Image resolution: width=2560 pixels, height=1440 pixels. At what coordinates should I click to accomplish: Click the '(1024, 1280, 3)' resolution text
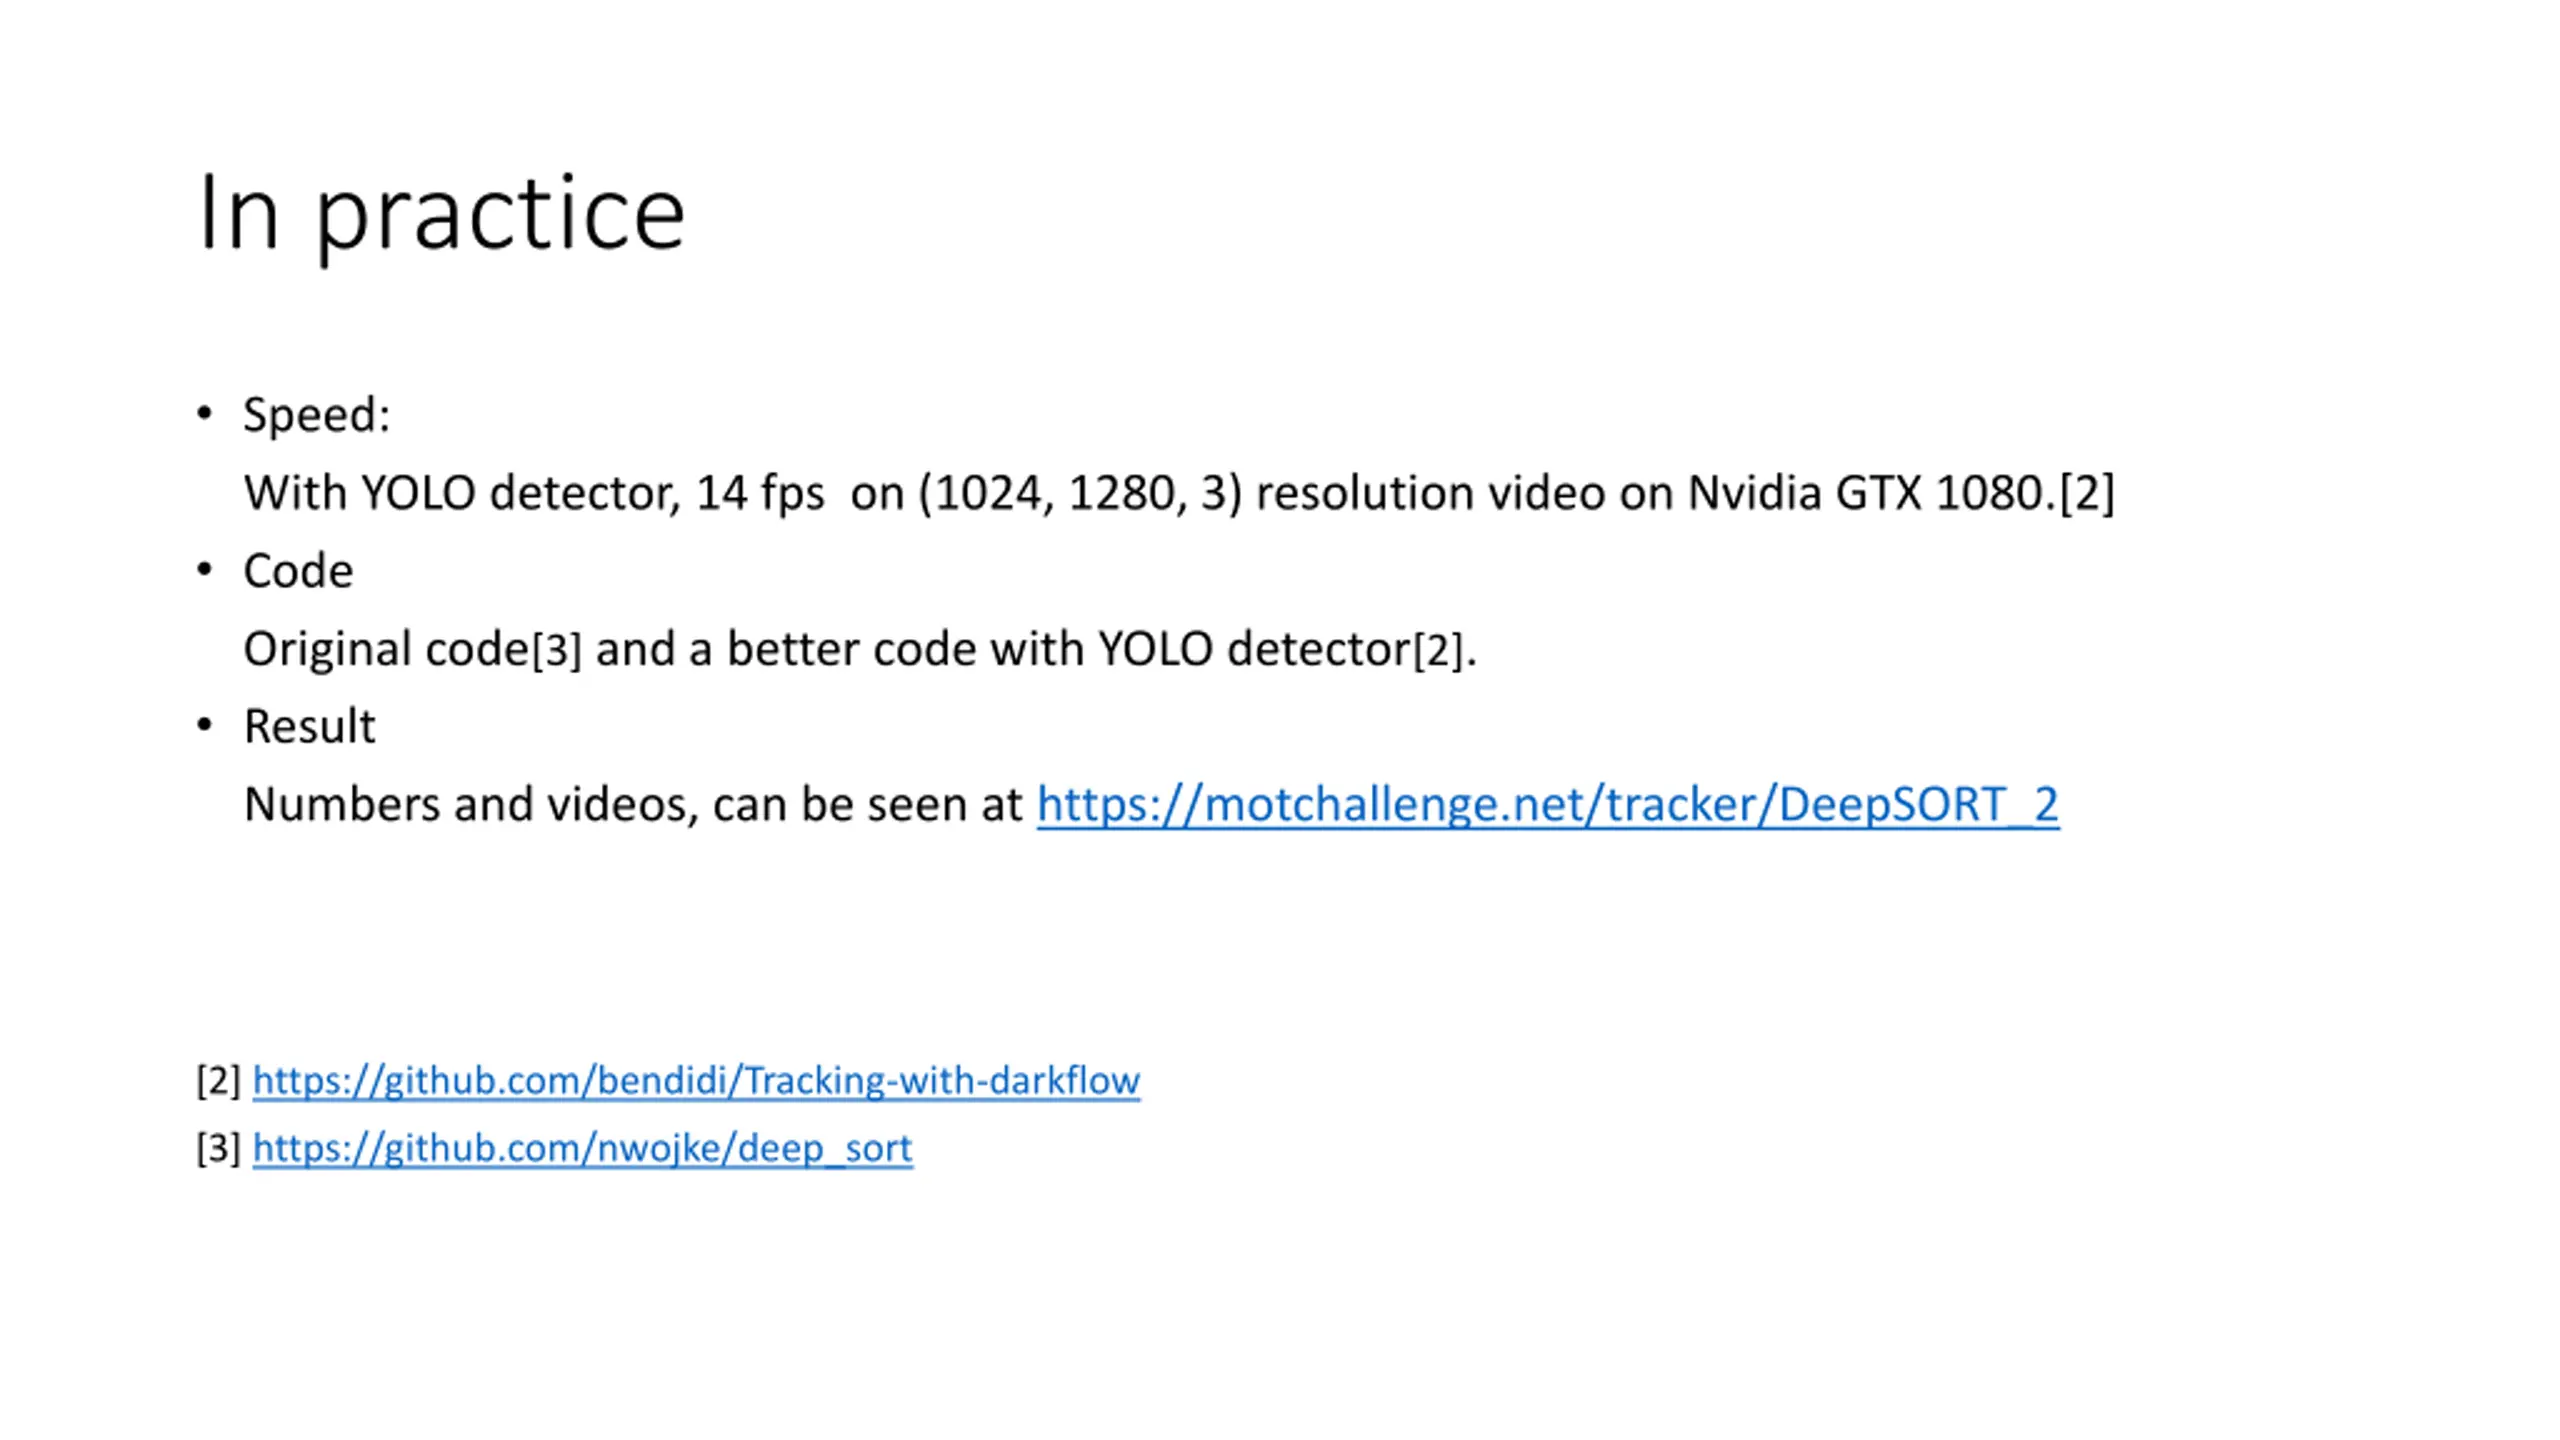(1080, 493)
